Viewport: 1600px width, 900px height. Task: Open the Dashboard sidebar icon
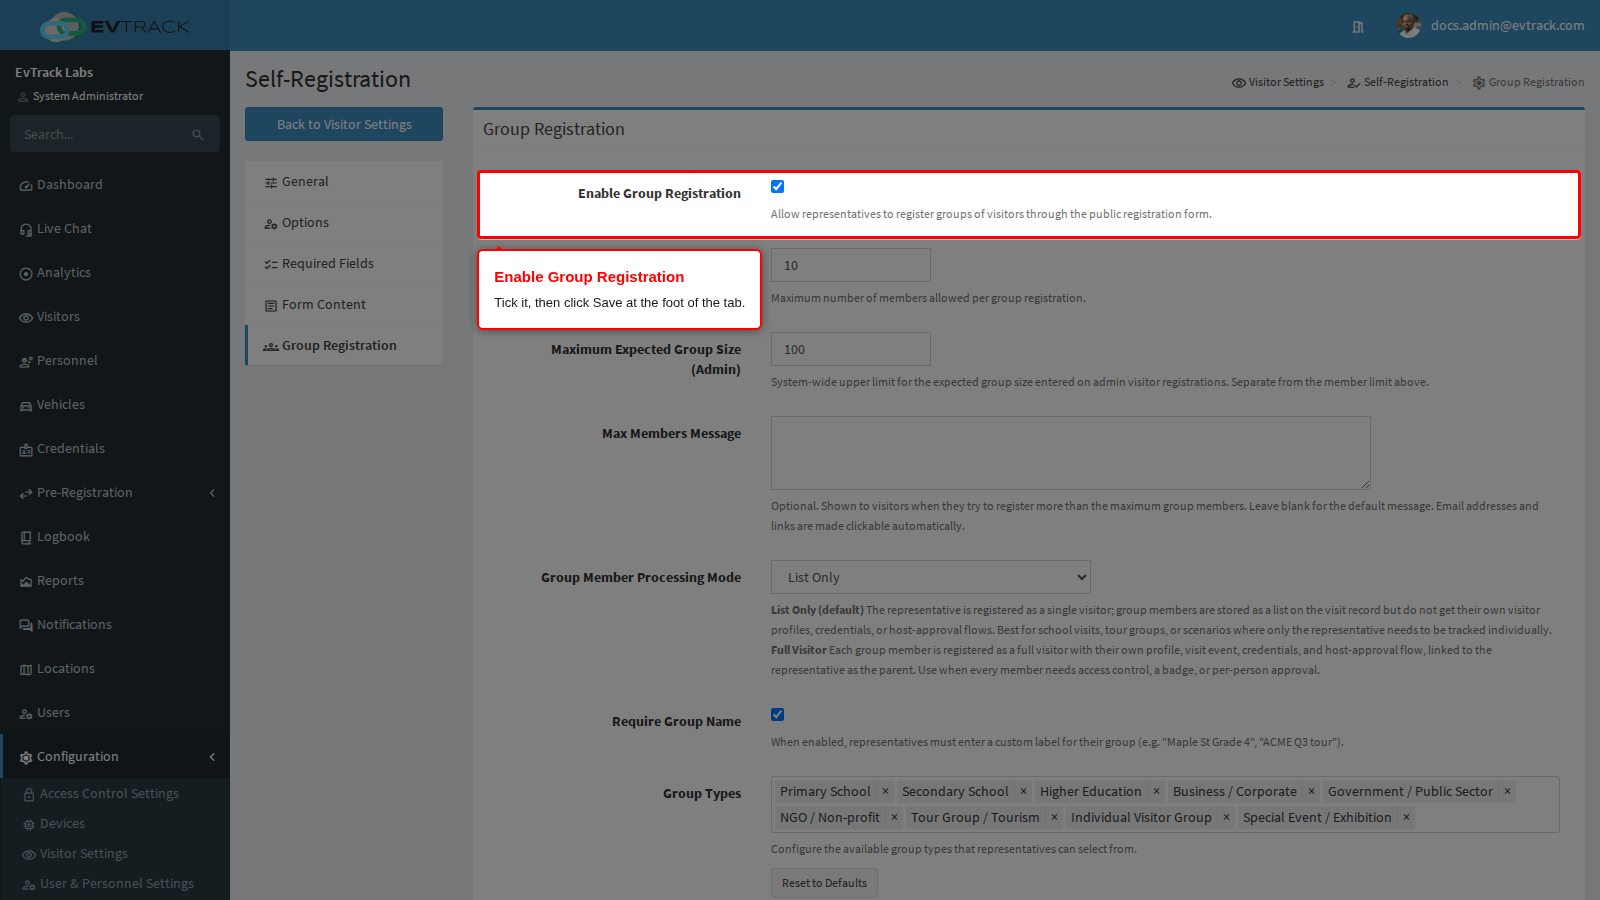click(26, 185)
